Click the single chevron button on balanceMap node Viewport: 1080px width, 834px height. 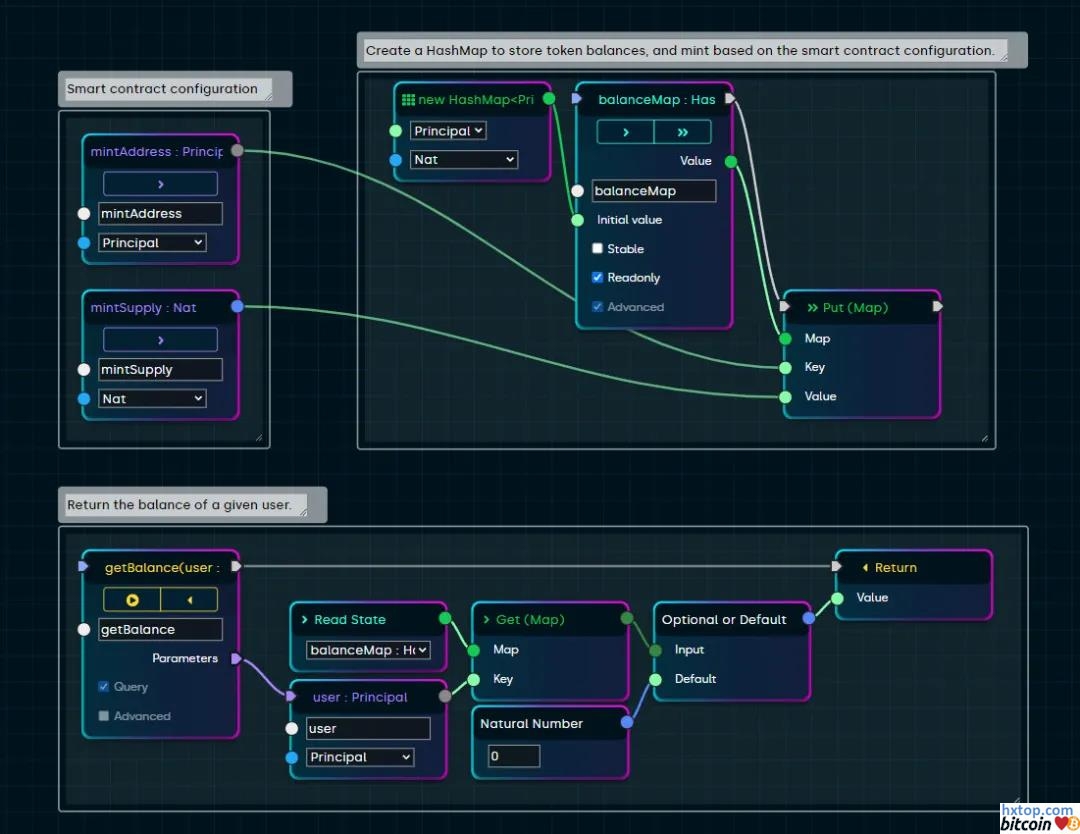[x=625, y=132]
